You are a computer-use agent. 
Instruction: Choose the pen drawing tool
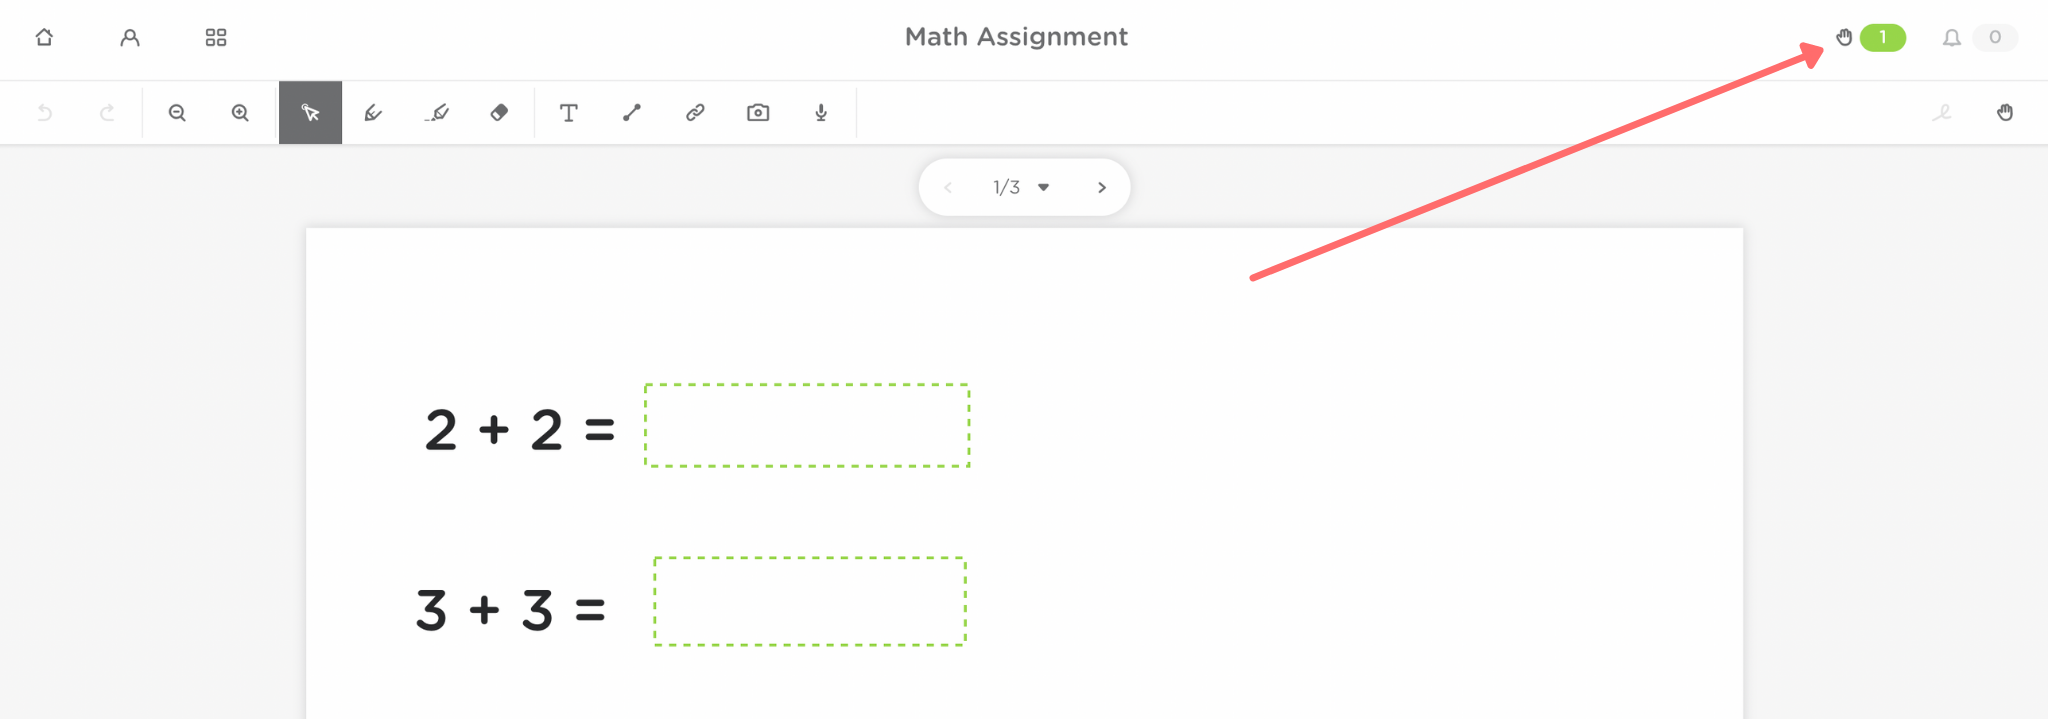(373, 113)
